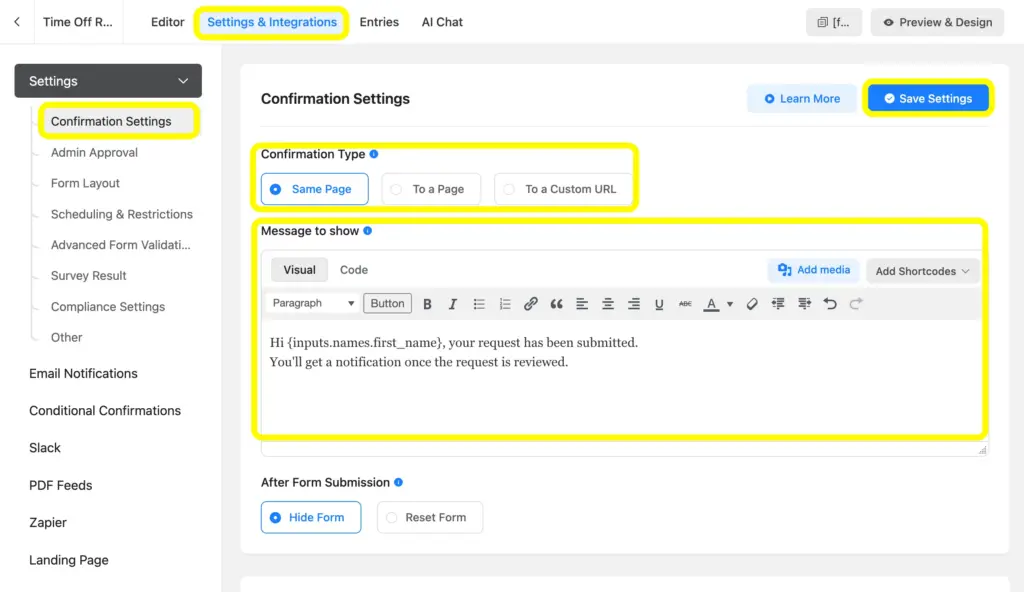Insert a hyperlink via the link icon
This screenshot has width=1024, height=592.
(x=530, y=304)
